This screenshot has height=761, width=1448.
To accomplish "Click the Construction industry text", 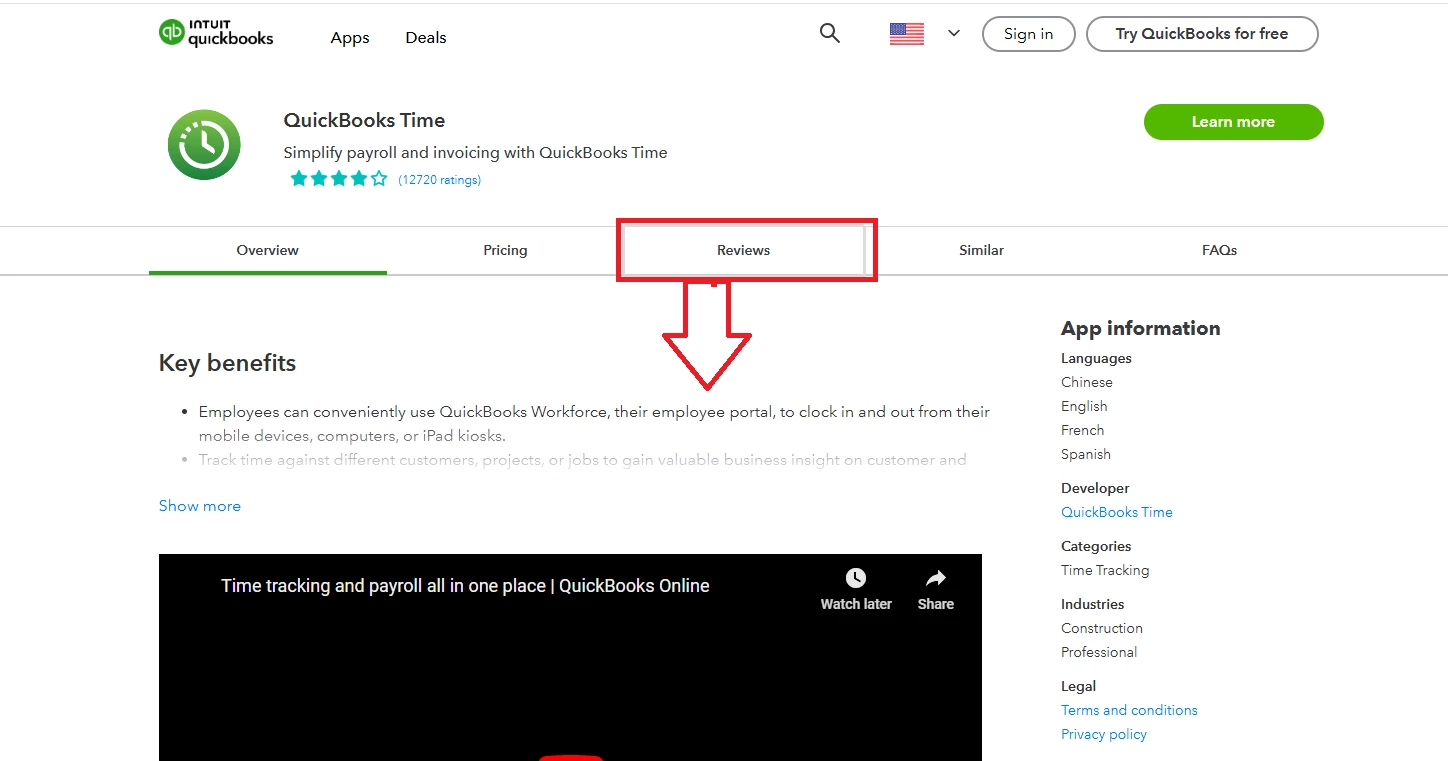I will (1102, 628).
